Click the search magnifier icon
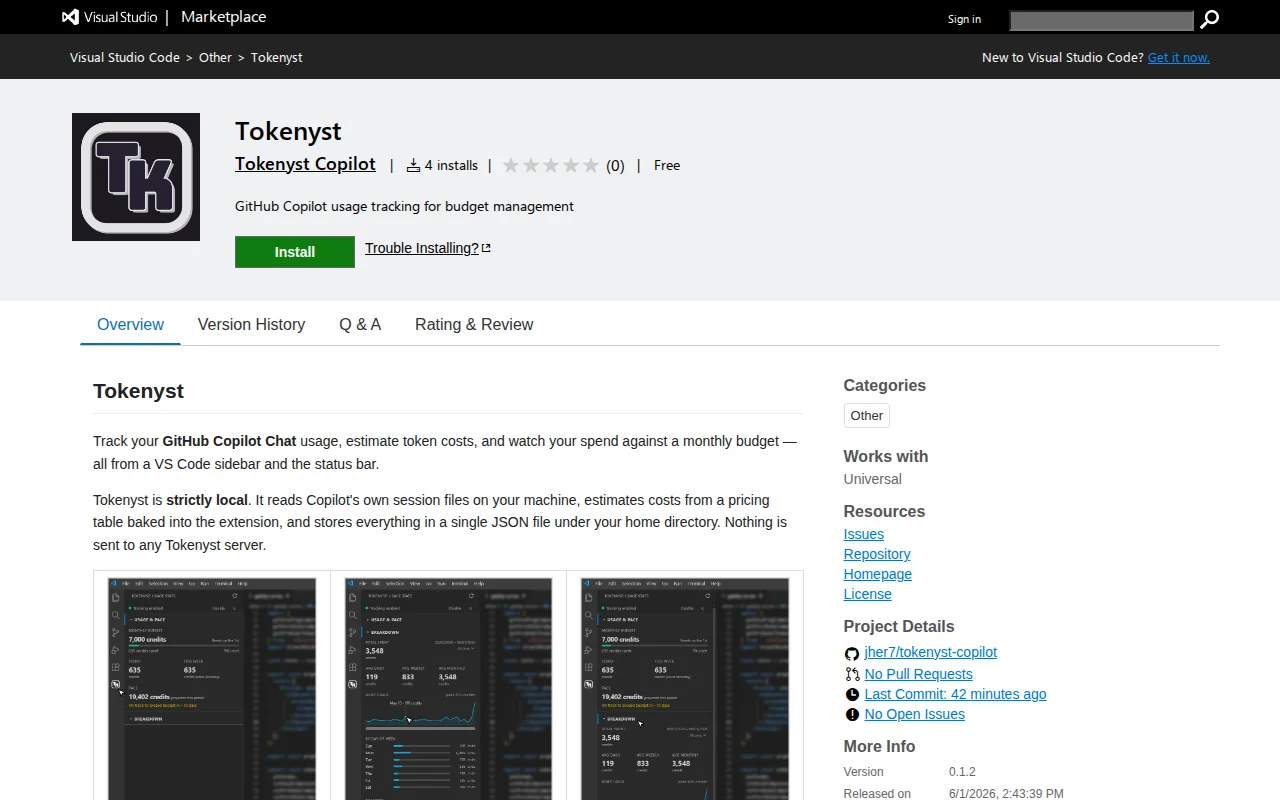1280x800 pixels. click(x=1209, y=19)
